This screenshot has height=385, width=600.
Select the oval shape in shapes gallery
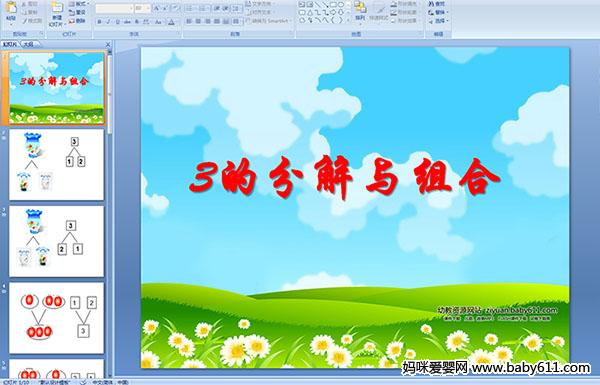(x=341, y=5)
